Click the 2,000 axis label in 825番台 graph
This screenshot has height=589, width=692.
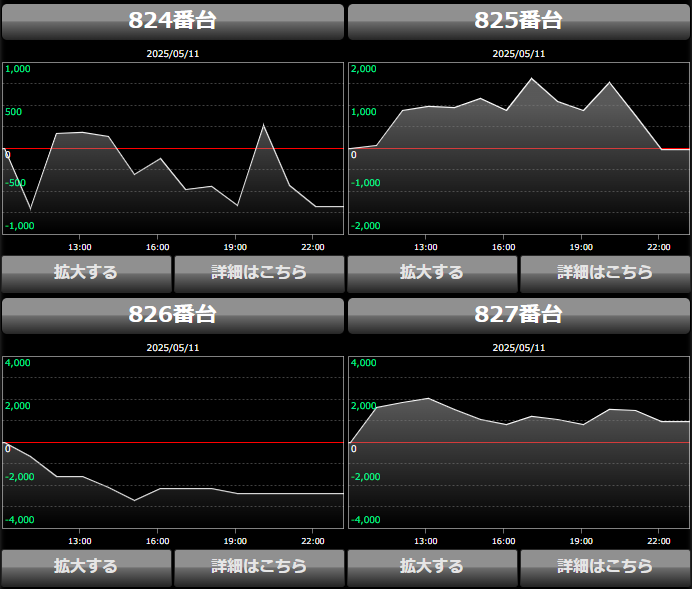click(364, 69)
